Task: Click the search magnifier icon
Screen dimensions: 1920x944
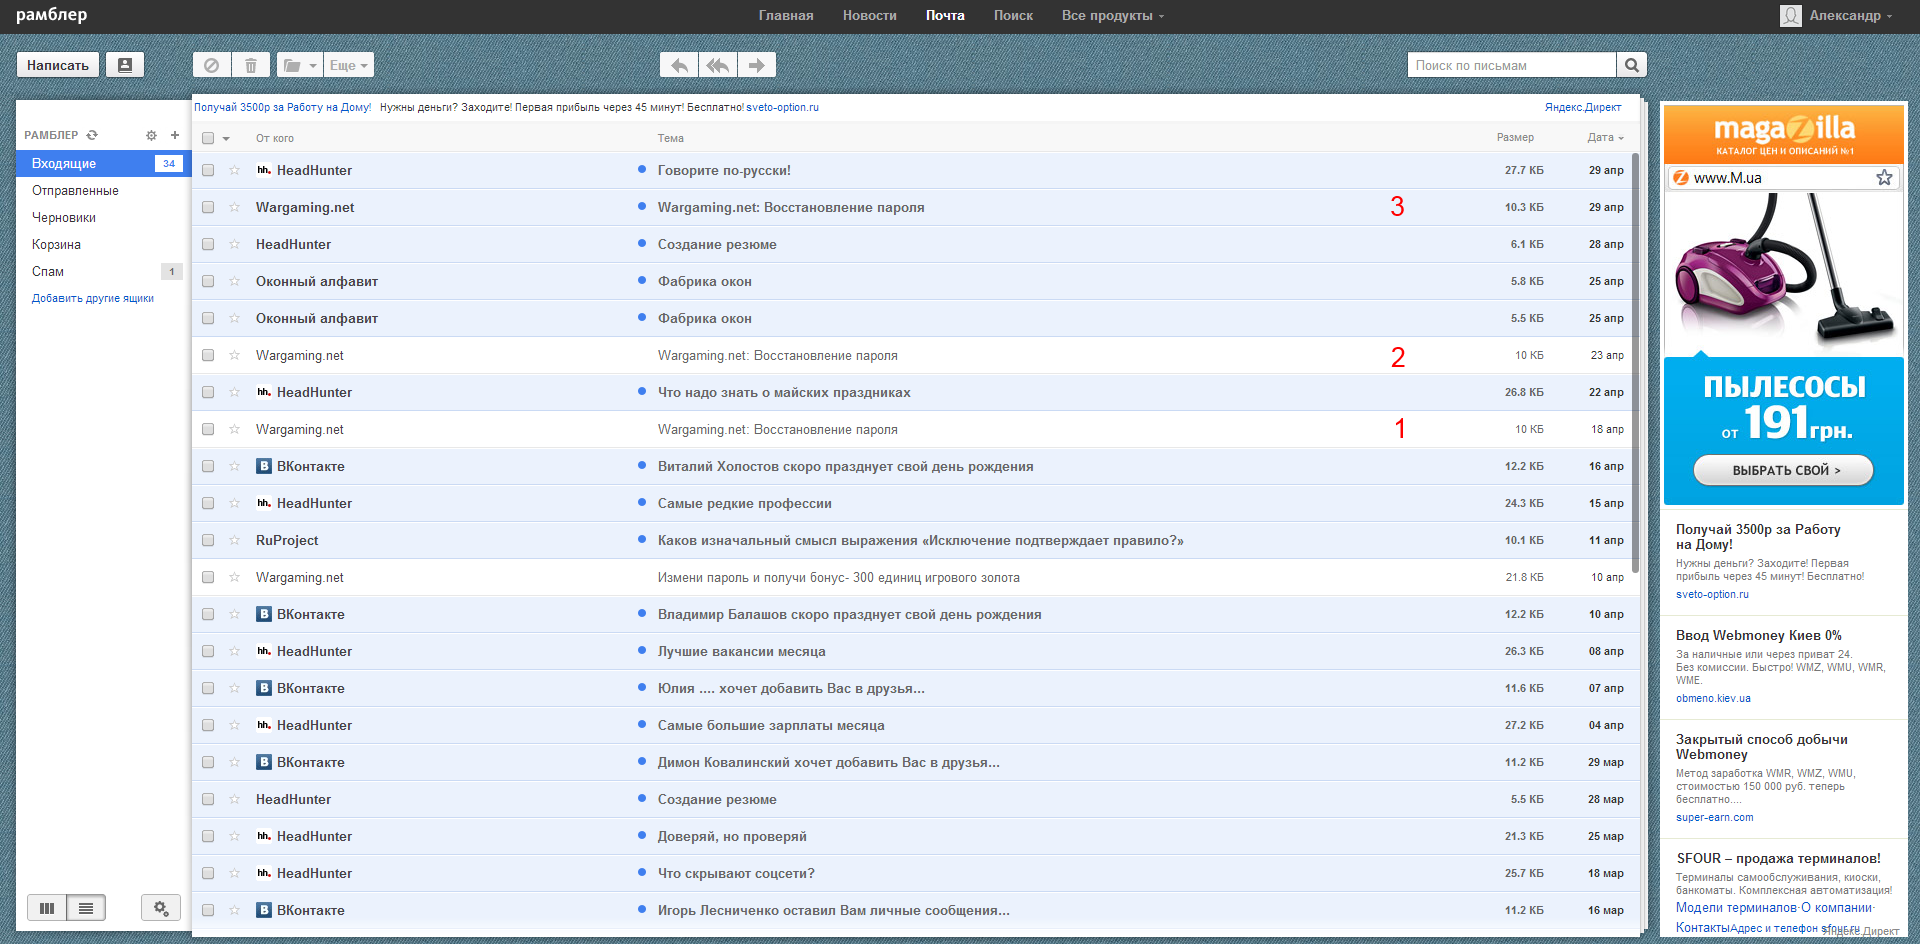Action: pos(1632,65)
